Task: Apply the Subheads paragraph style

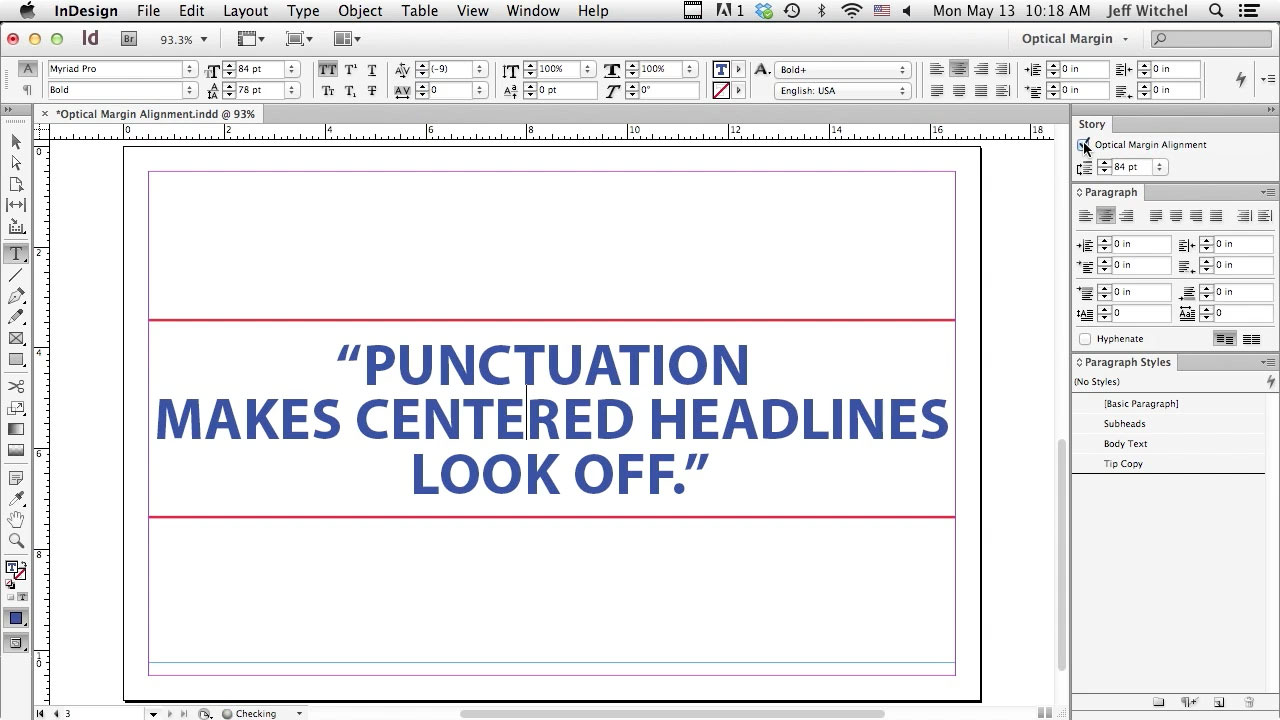Action: pos(1124,423)
